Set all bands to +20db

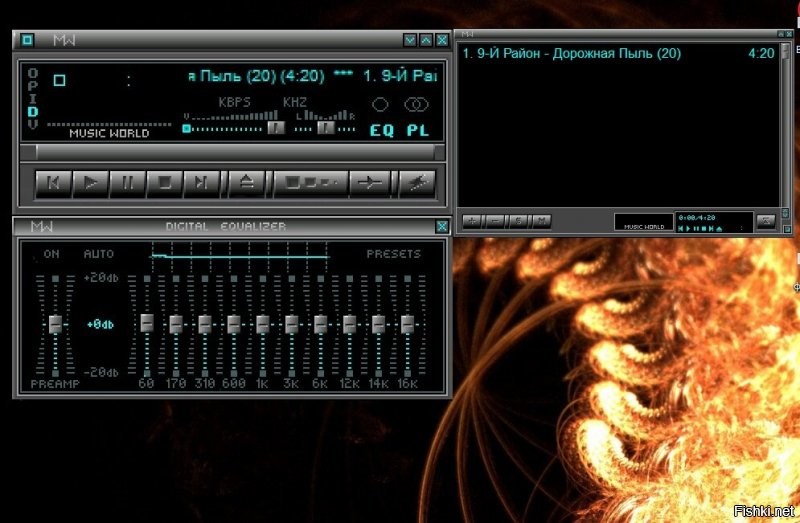tap(101, 278)
